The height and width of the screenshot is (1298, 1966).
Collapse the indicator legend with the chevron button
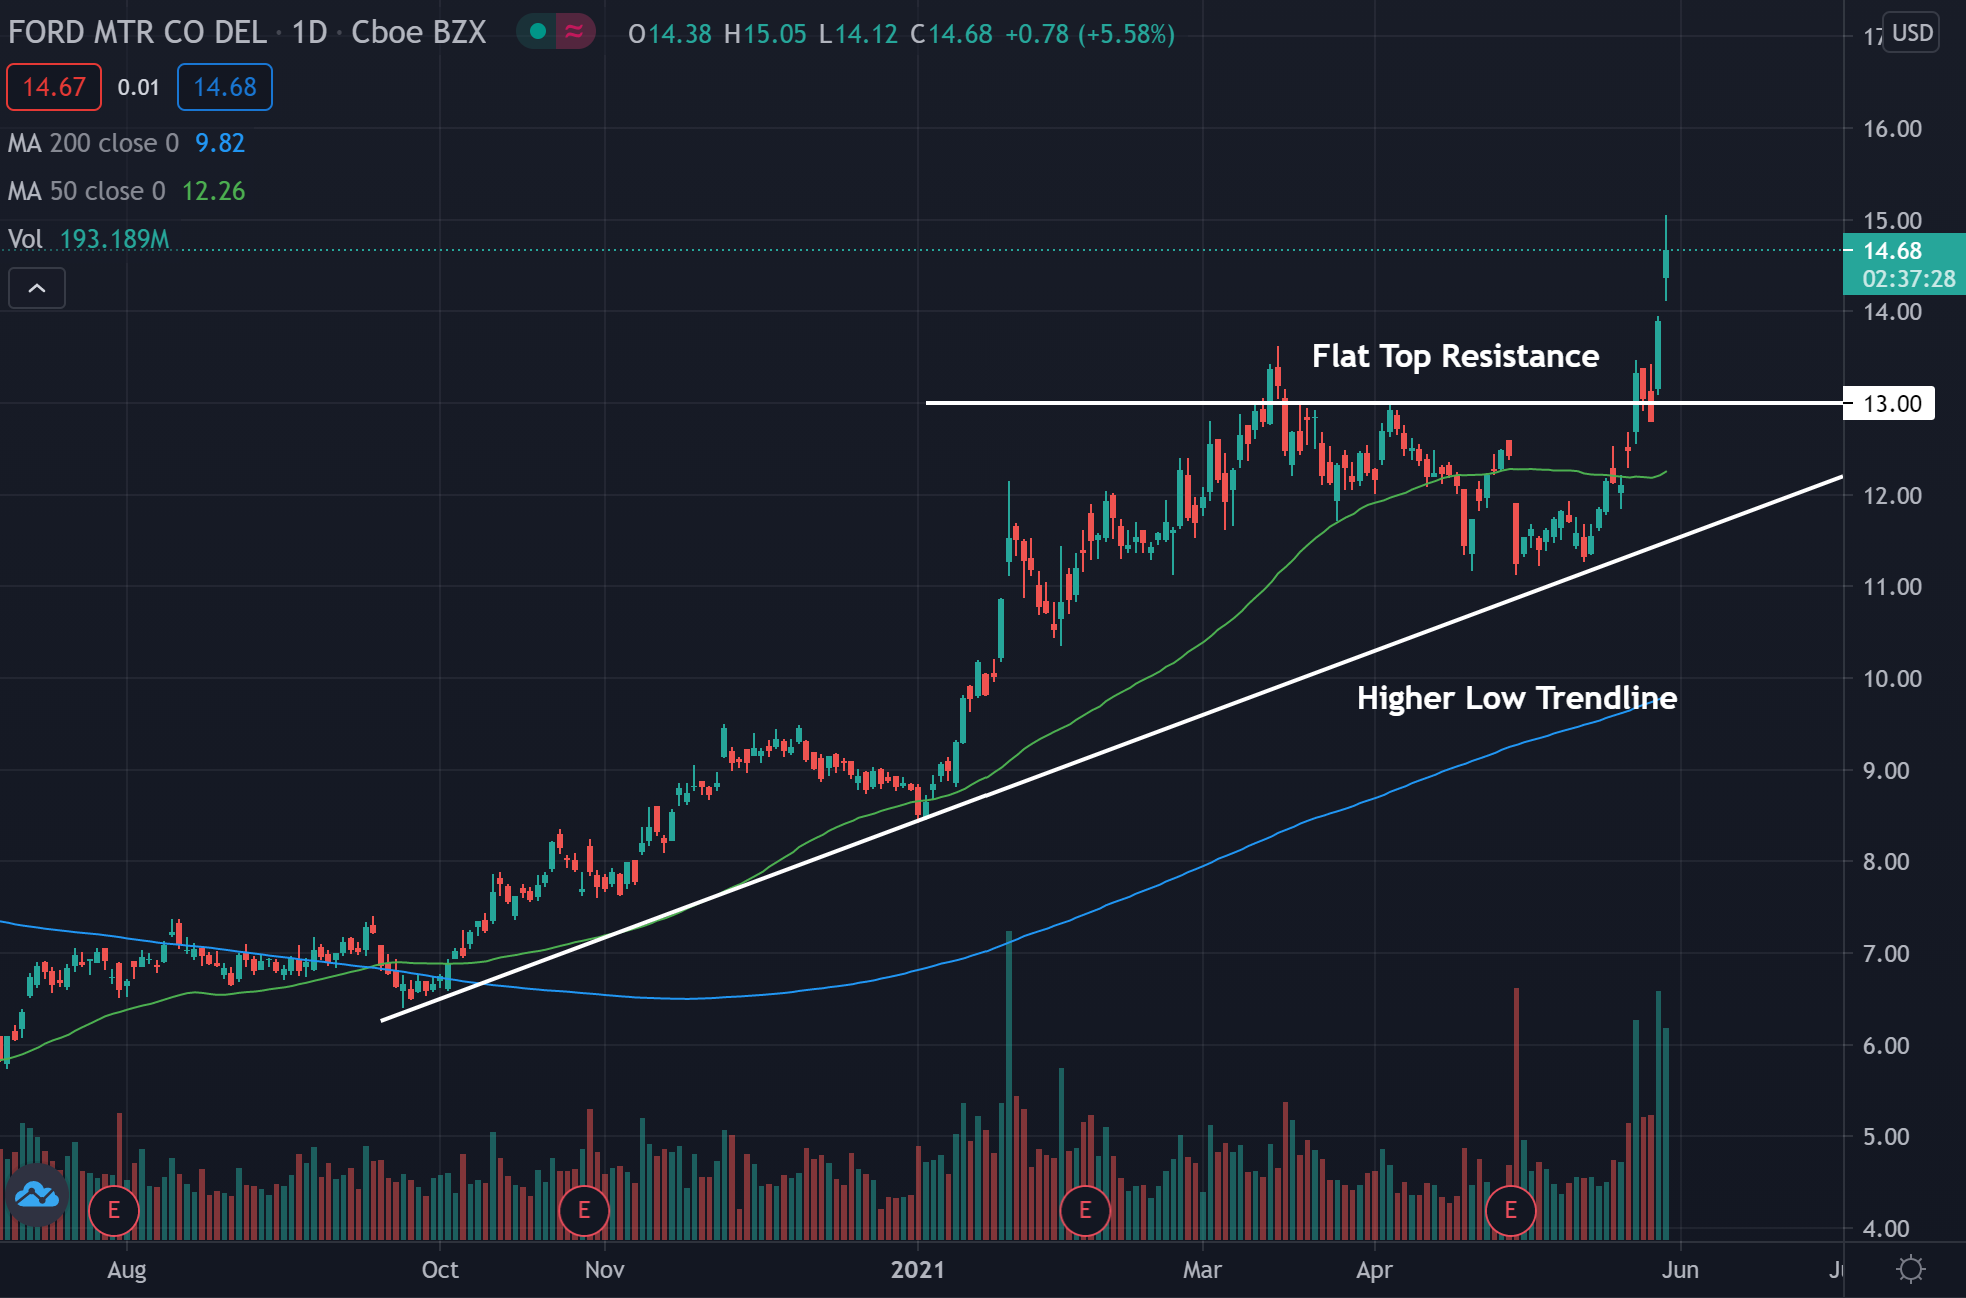[37, 288]
